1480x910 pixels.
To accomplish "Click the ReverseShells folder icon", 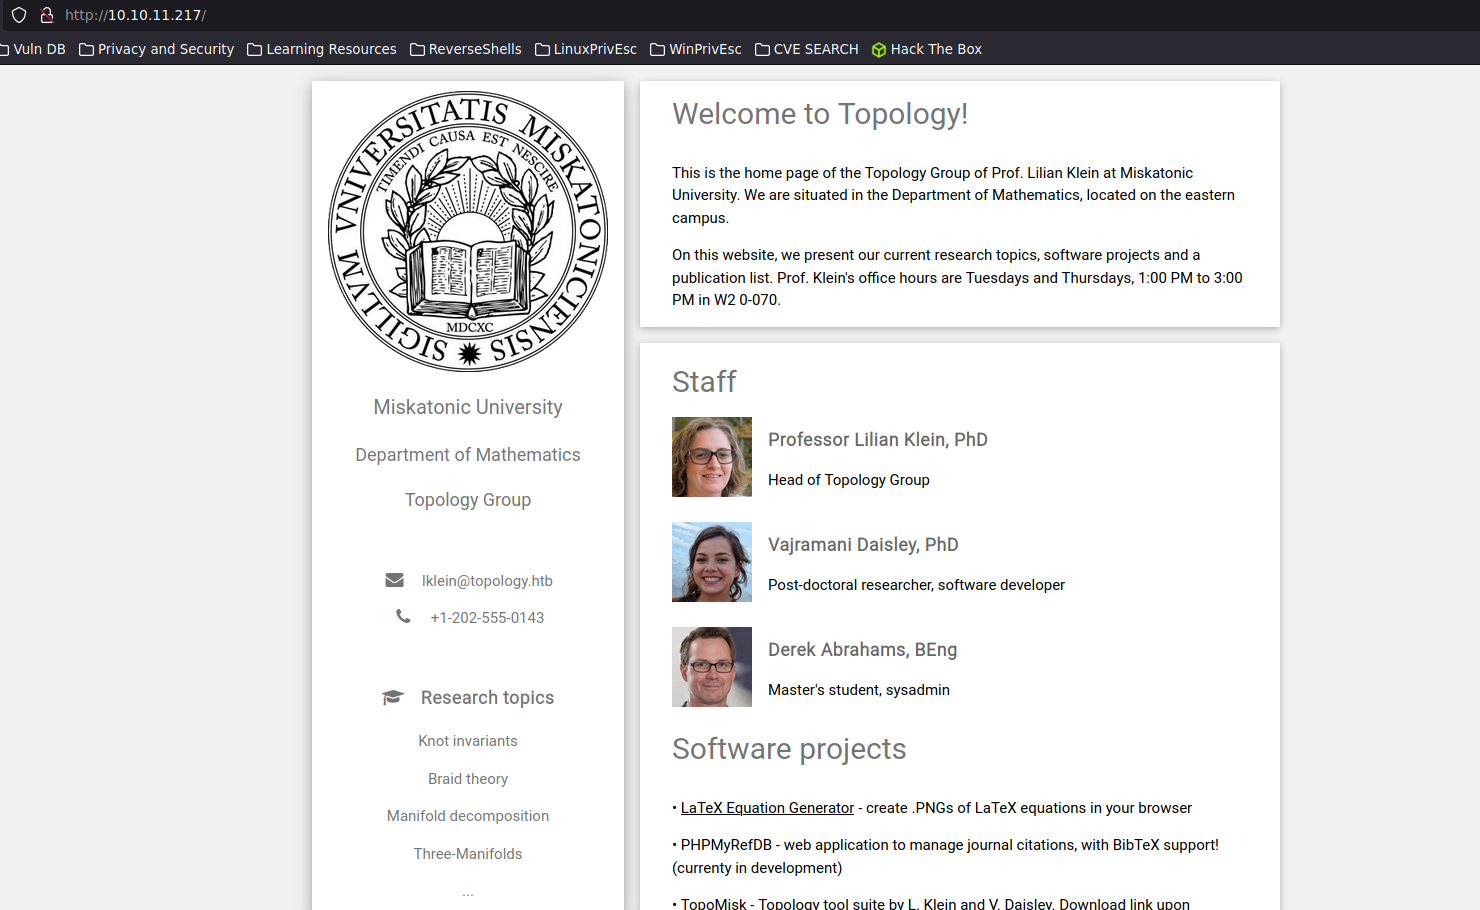I will click(x=417, y=49).
